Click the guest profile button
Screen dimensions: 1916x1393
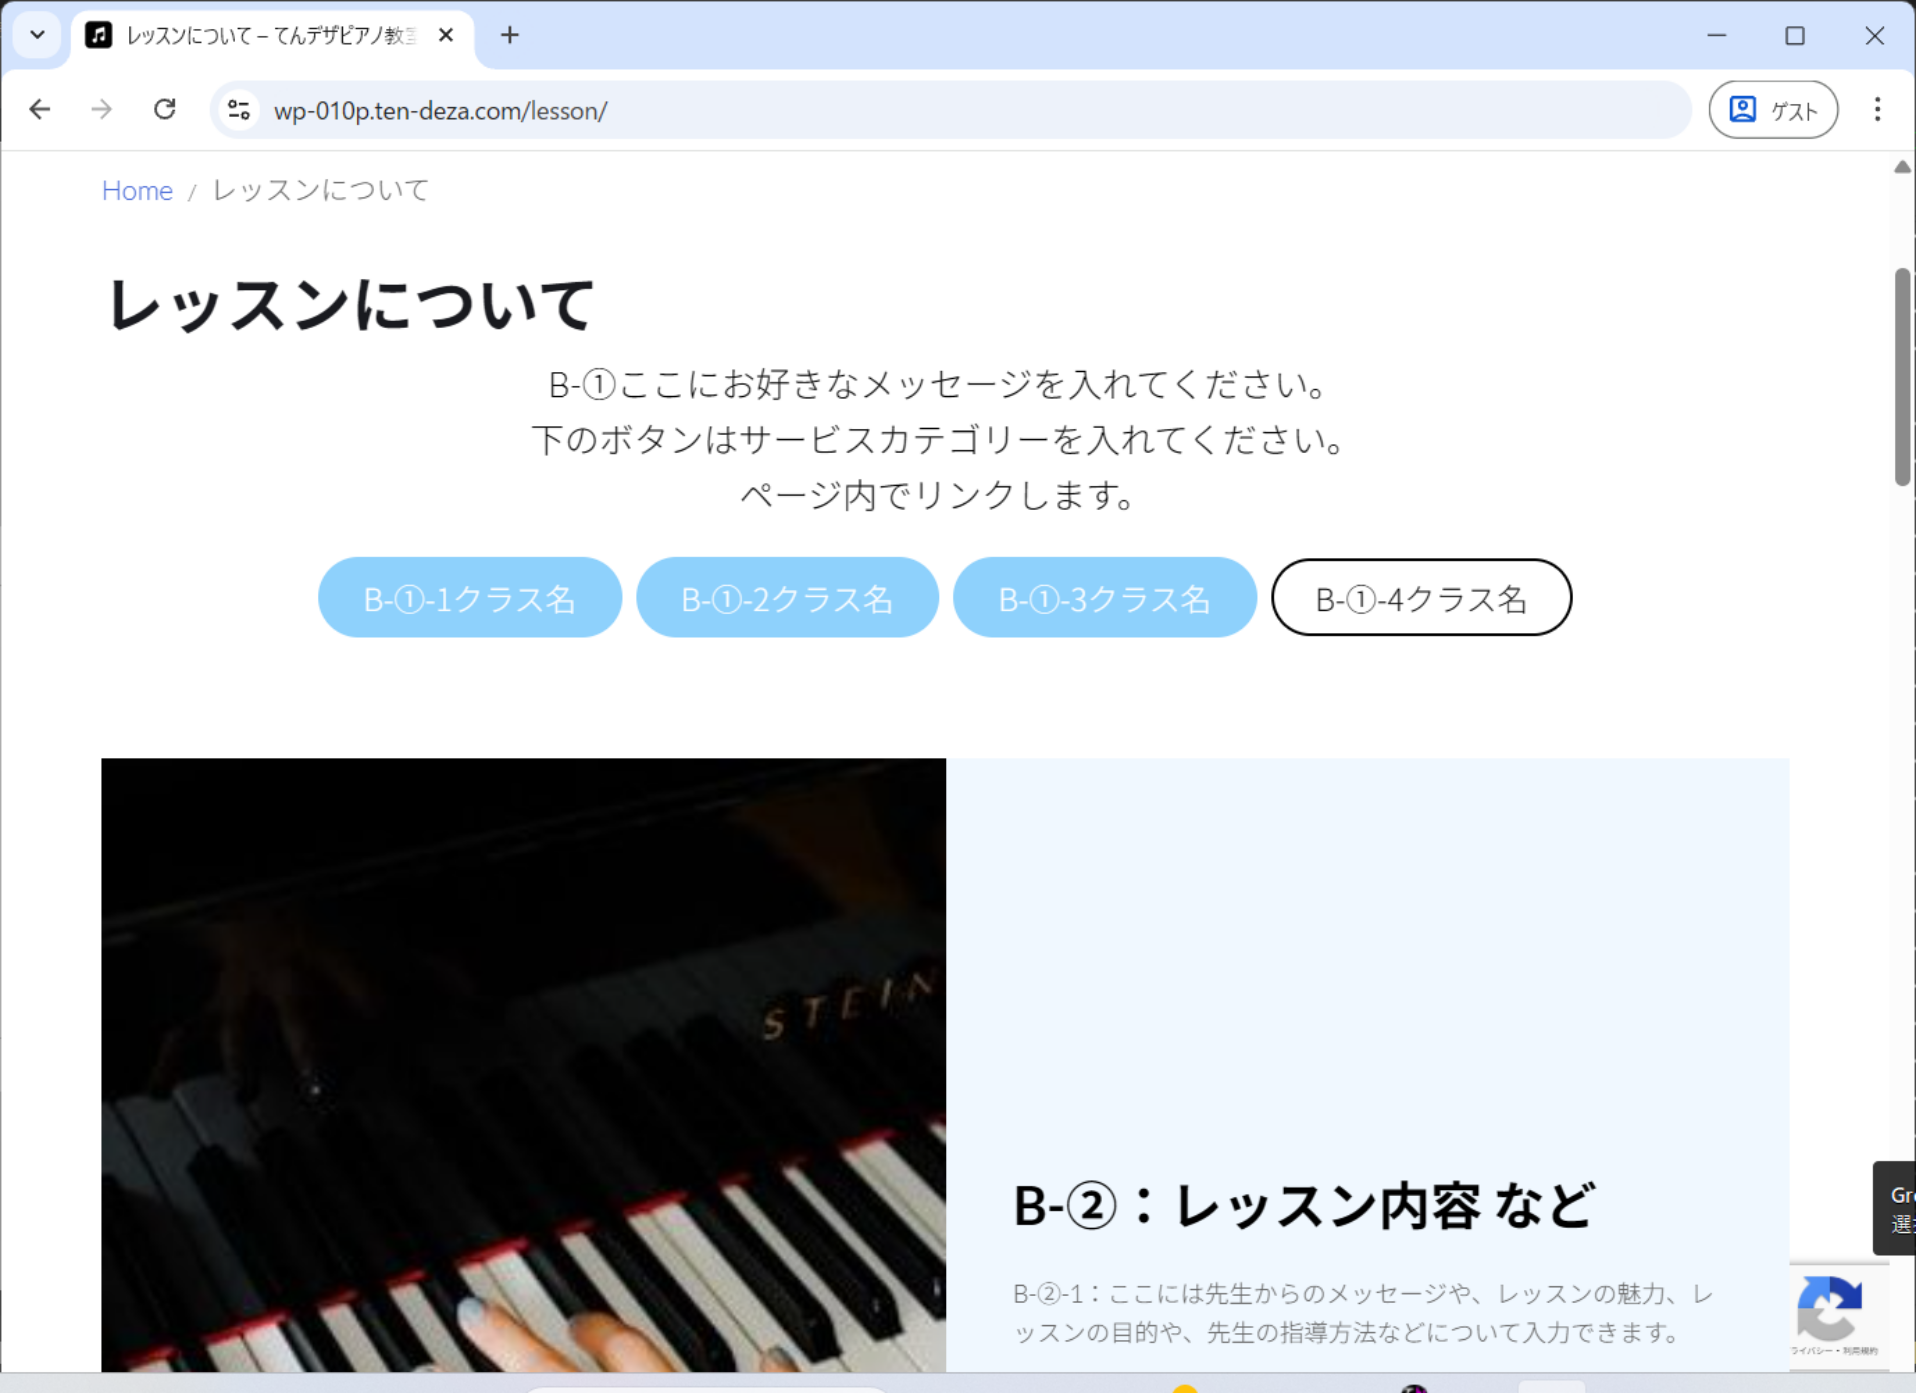pos(1773,110)
